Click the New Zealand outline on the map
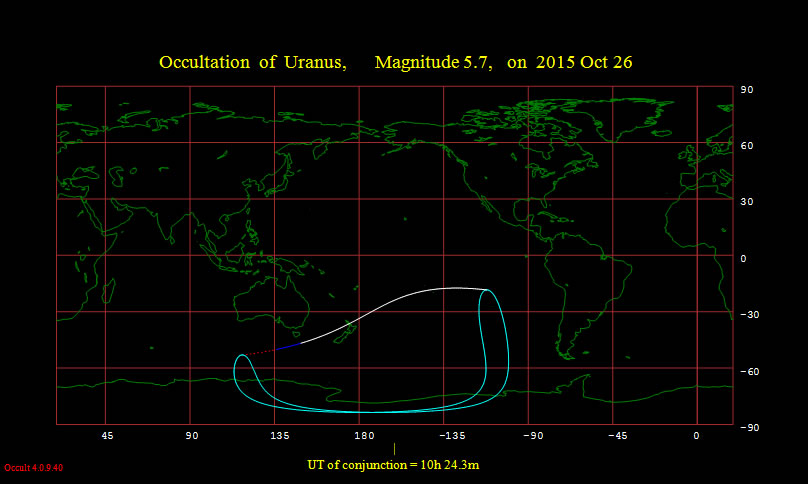 [346, 331]
